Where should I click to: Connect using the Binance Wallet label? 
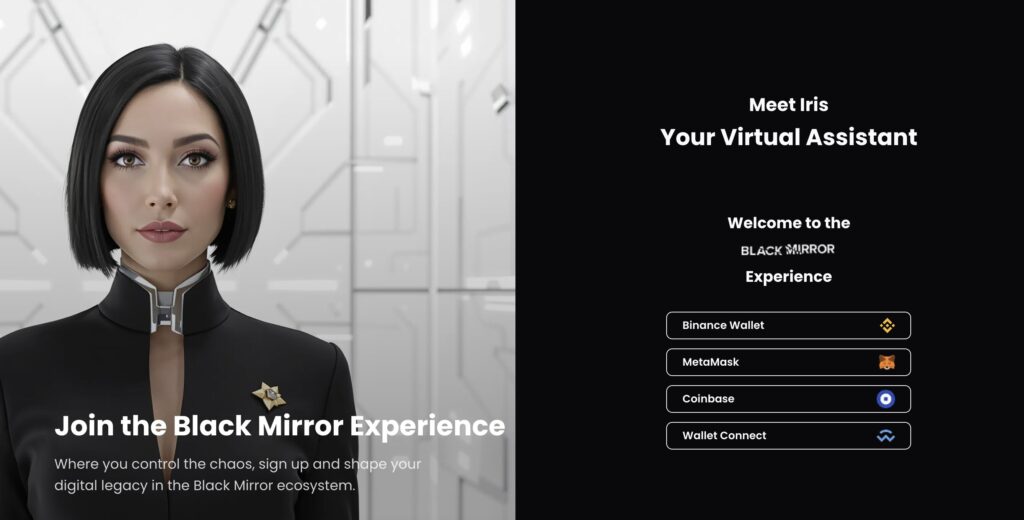pyautogui.click(x=723, y=325)
